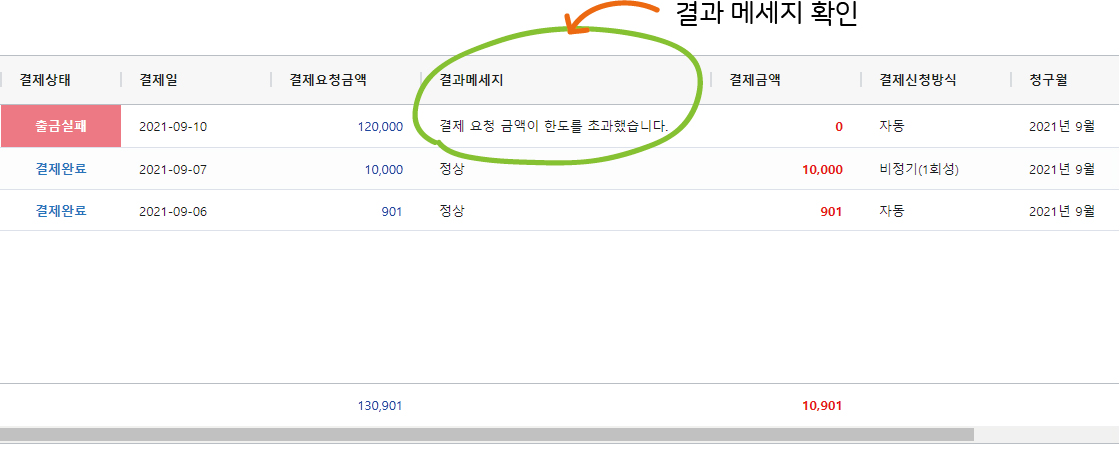Image resolution: width=1120 pixels, height=458 pixels.
Task: Click the requested amount 10,000 in blue
Action: point(384,170)
